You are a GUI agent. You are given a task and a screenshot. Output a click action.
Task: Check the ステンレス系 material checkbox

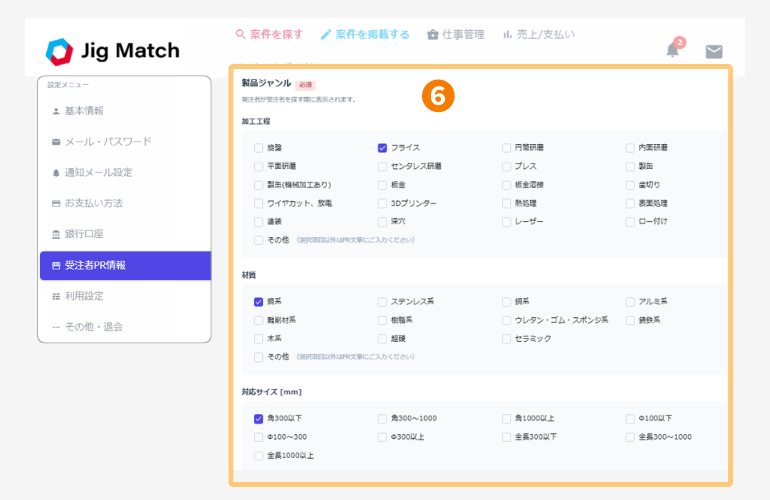click(382, 302)
